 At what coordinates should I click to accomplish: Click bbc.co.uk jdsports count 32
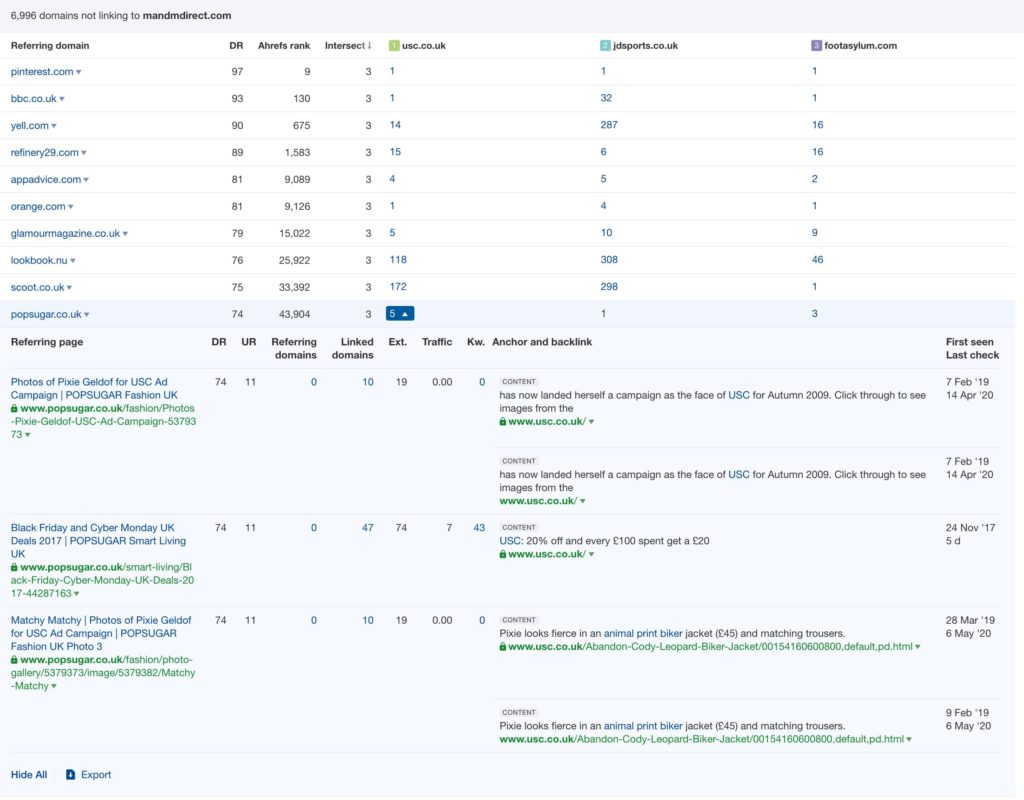606,98
